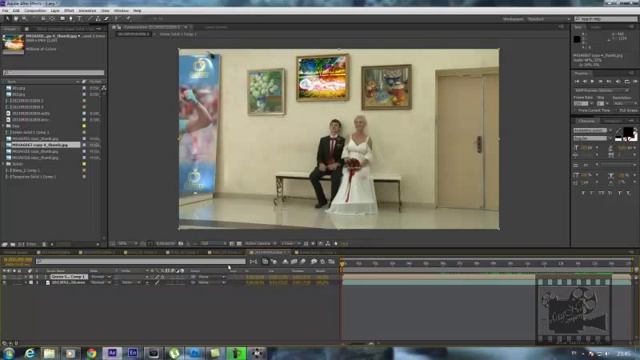Toggle the loop option in Preview panel
This screenshot has width=640, height=360.
coord(627,82)
